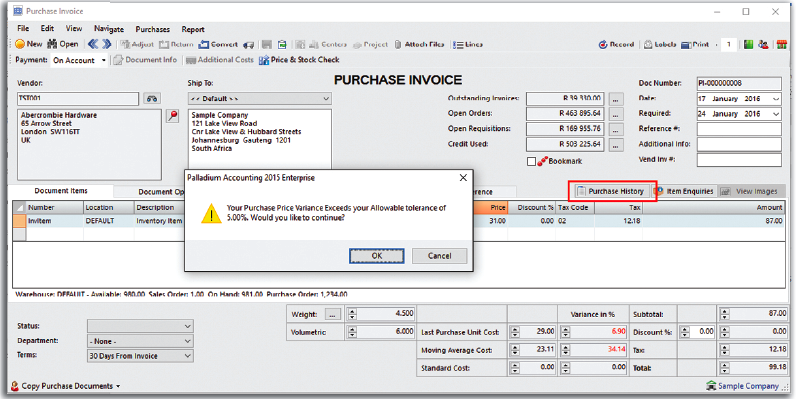Open the Report menu
Image resolution: width=796 pixels, height=399 pixels.
193,29
